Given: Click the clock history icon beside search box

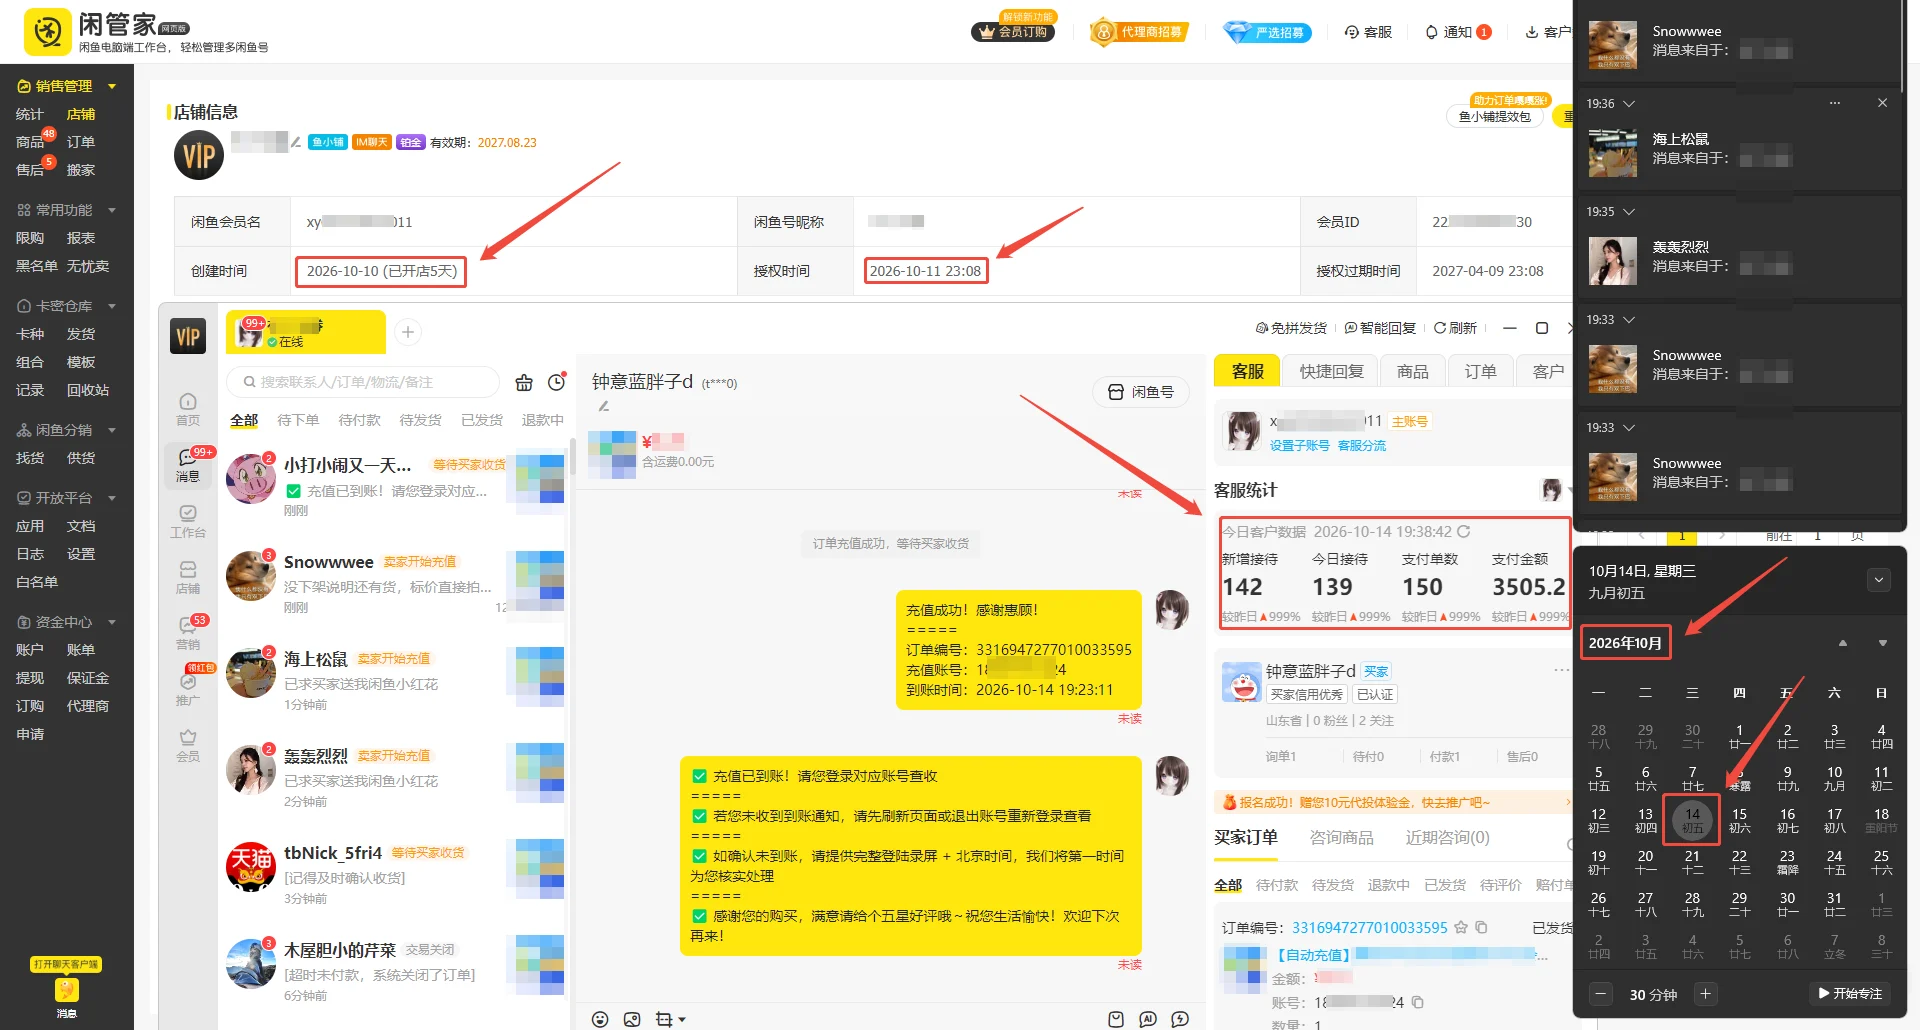Looking at the screenshot, I should click(x=557, y=382).
